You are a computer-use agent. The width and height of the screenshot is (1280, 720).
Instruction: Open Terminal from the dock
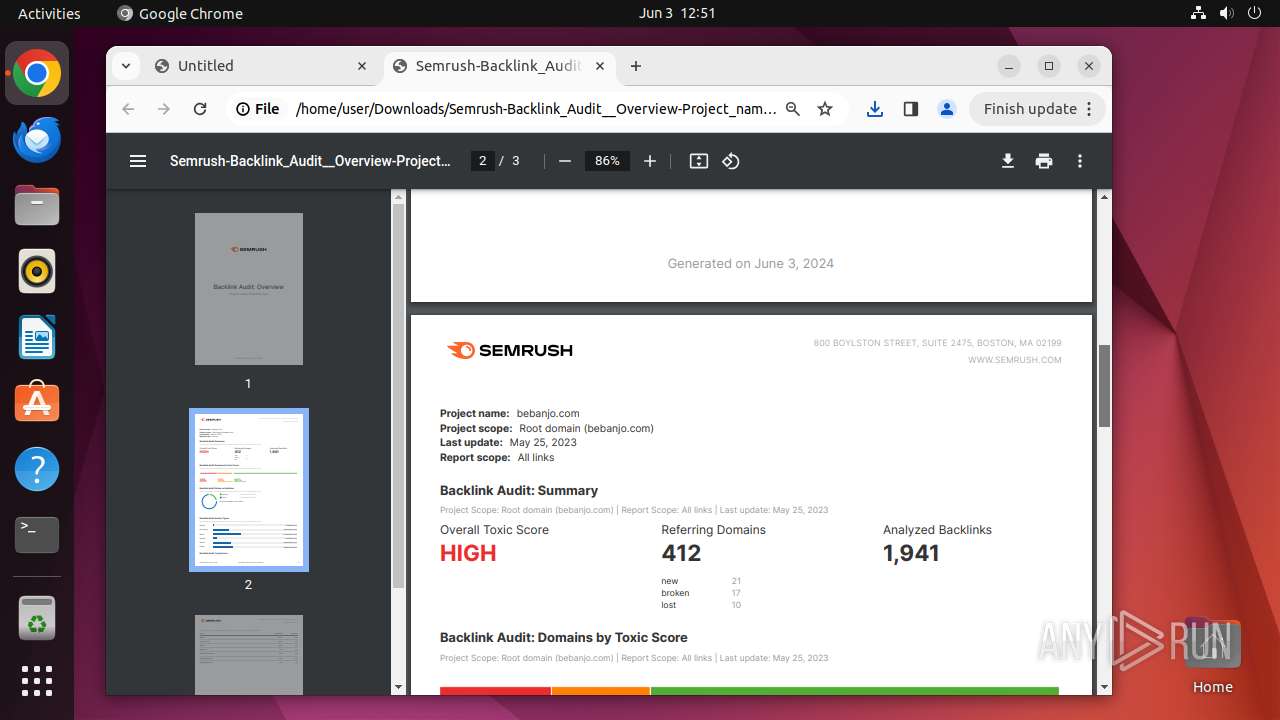pyautogui.click(x=37, y=535)
